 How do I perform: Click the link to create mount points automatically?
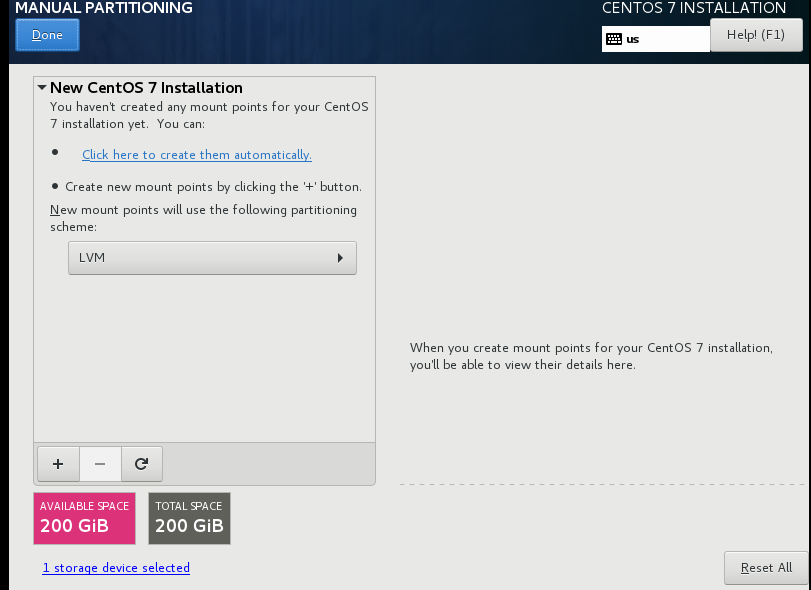pos(197,155)
